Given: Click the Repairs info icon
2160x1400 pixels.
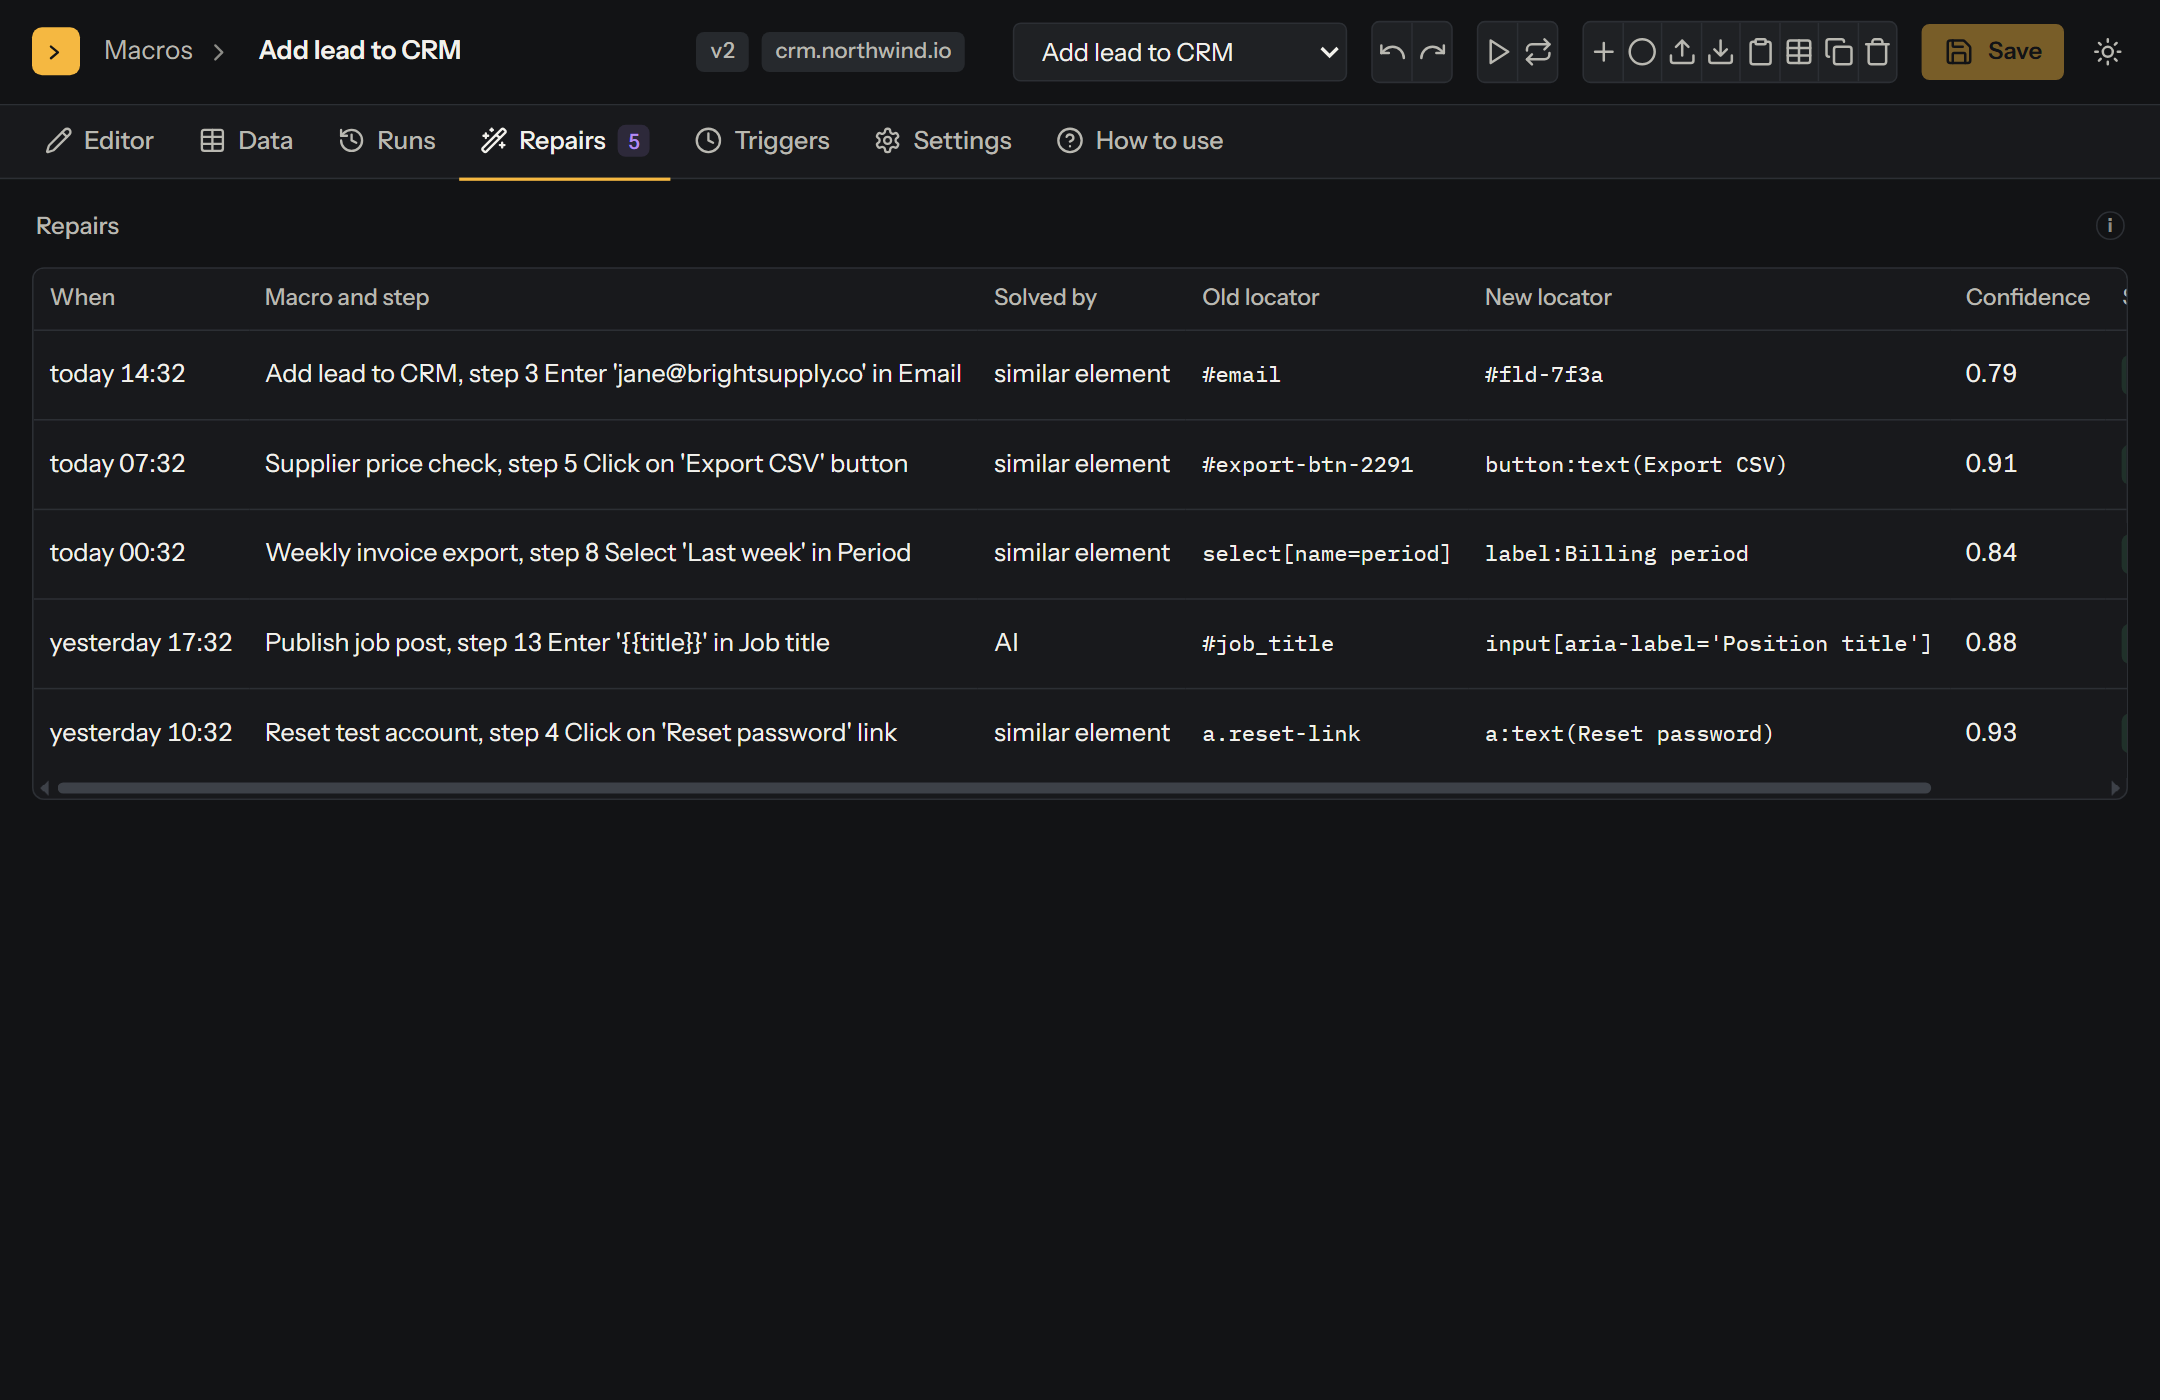Looking at the screenshot, I should pos(2110,225).
